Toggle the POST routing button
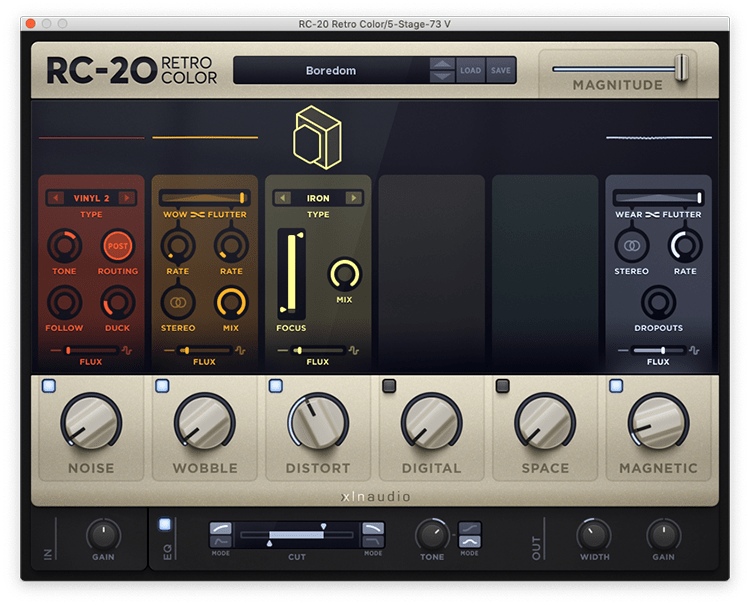 tap(118, 246)
